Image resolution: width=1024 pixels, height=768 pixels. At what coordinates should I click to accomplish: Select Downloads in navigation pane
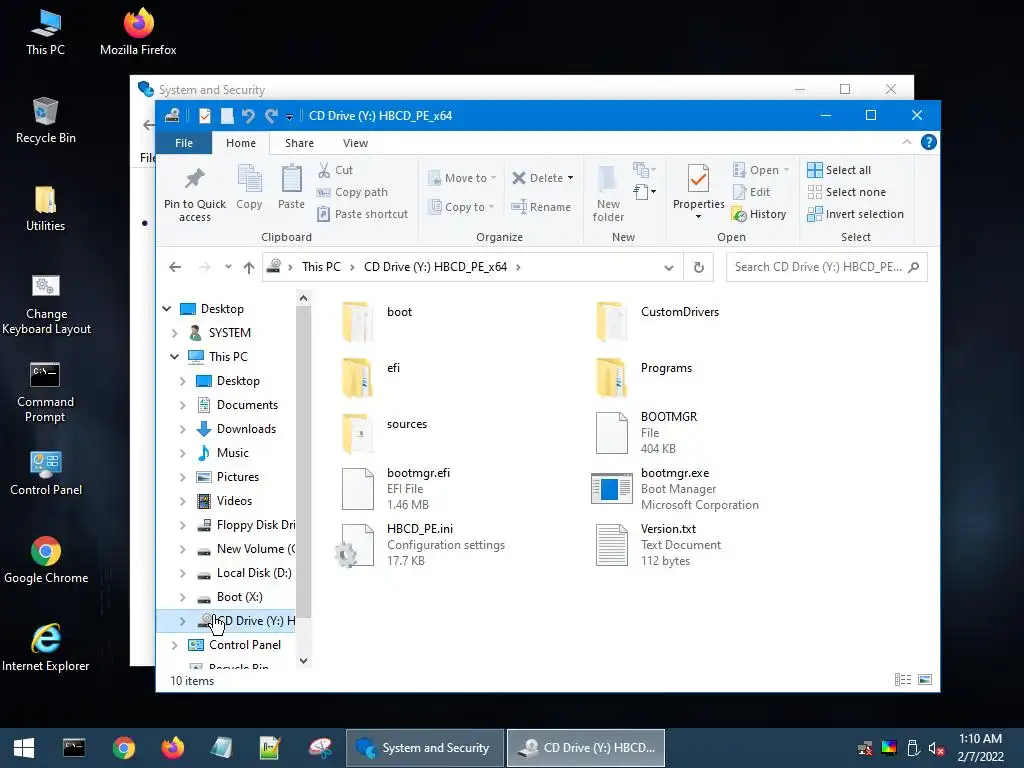tap(246, 429)
